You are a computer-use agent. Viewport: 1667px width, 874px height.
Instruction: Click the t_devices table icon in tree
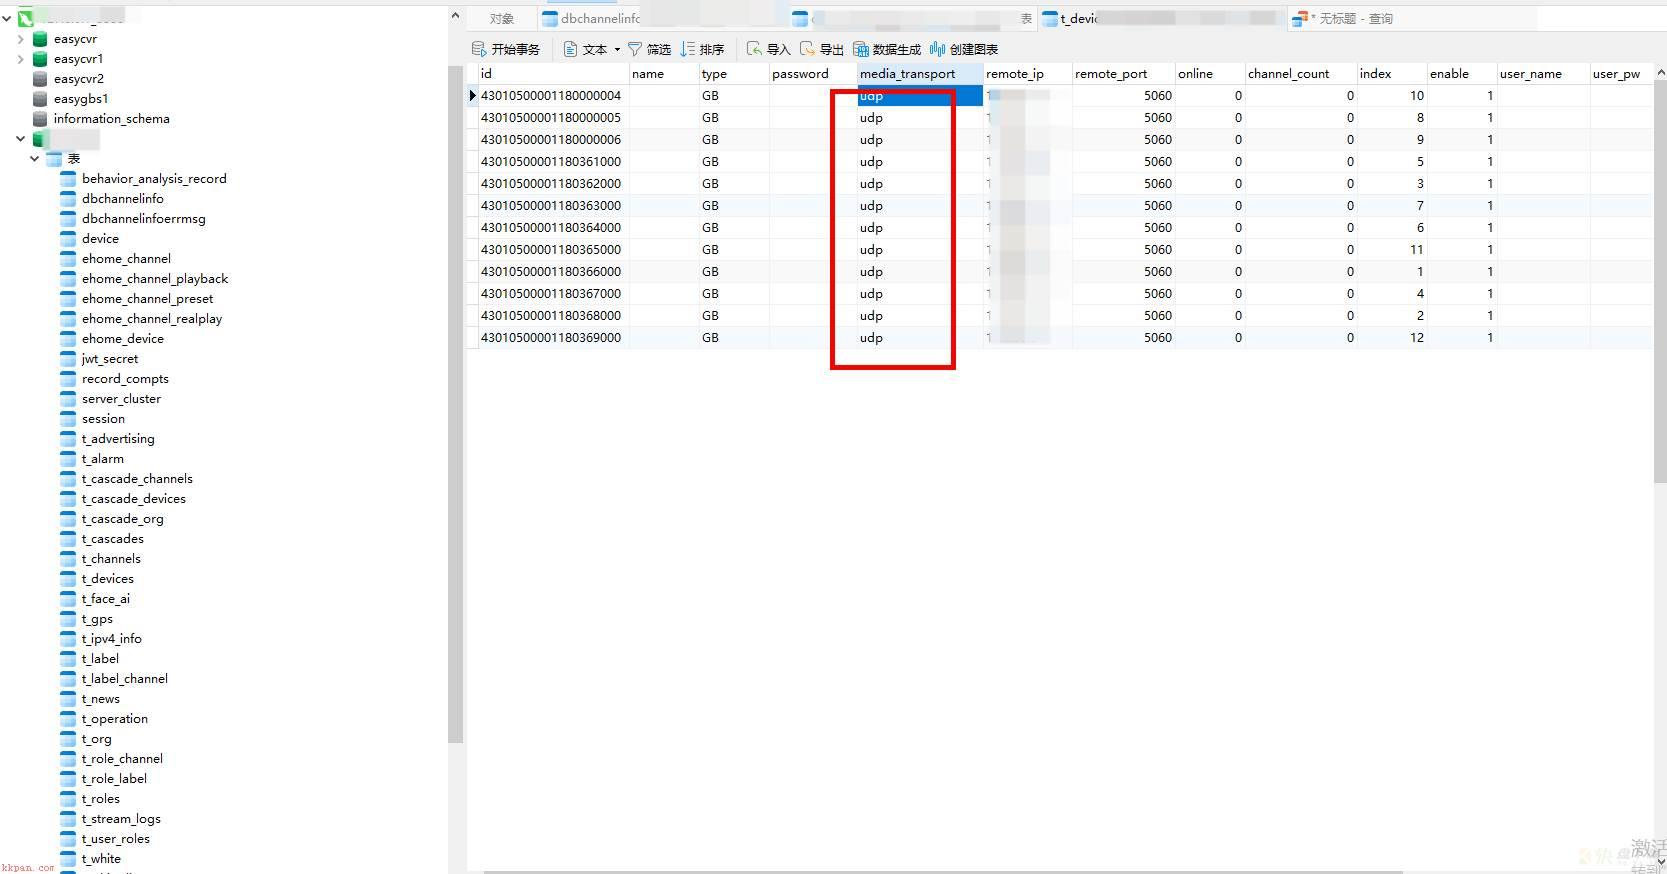(68, 579)
